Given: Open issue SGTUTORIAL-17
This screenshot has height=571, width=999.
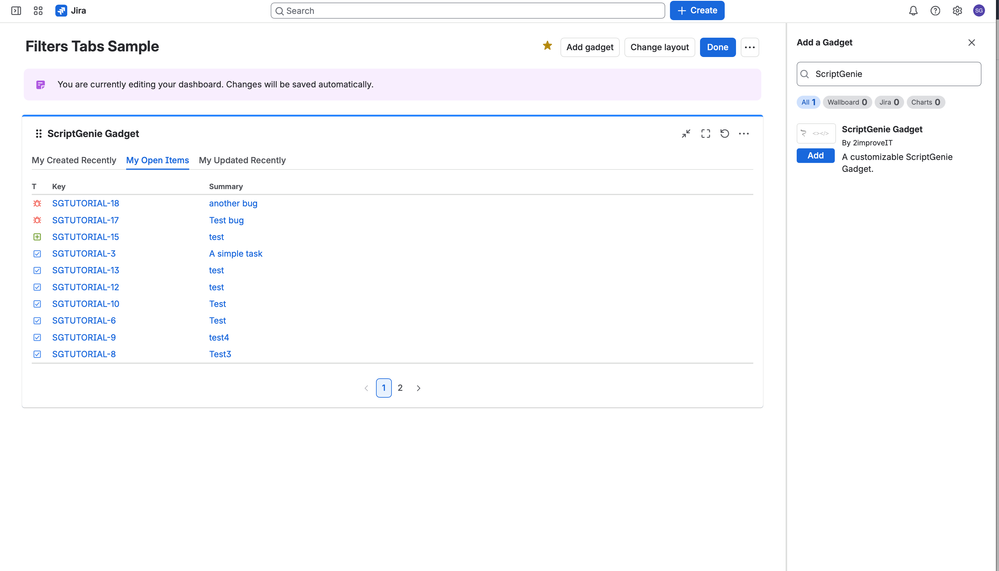Looking at the screenshot, I should (85, 220).
